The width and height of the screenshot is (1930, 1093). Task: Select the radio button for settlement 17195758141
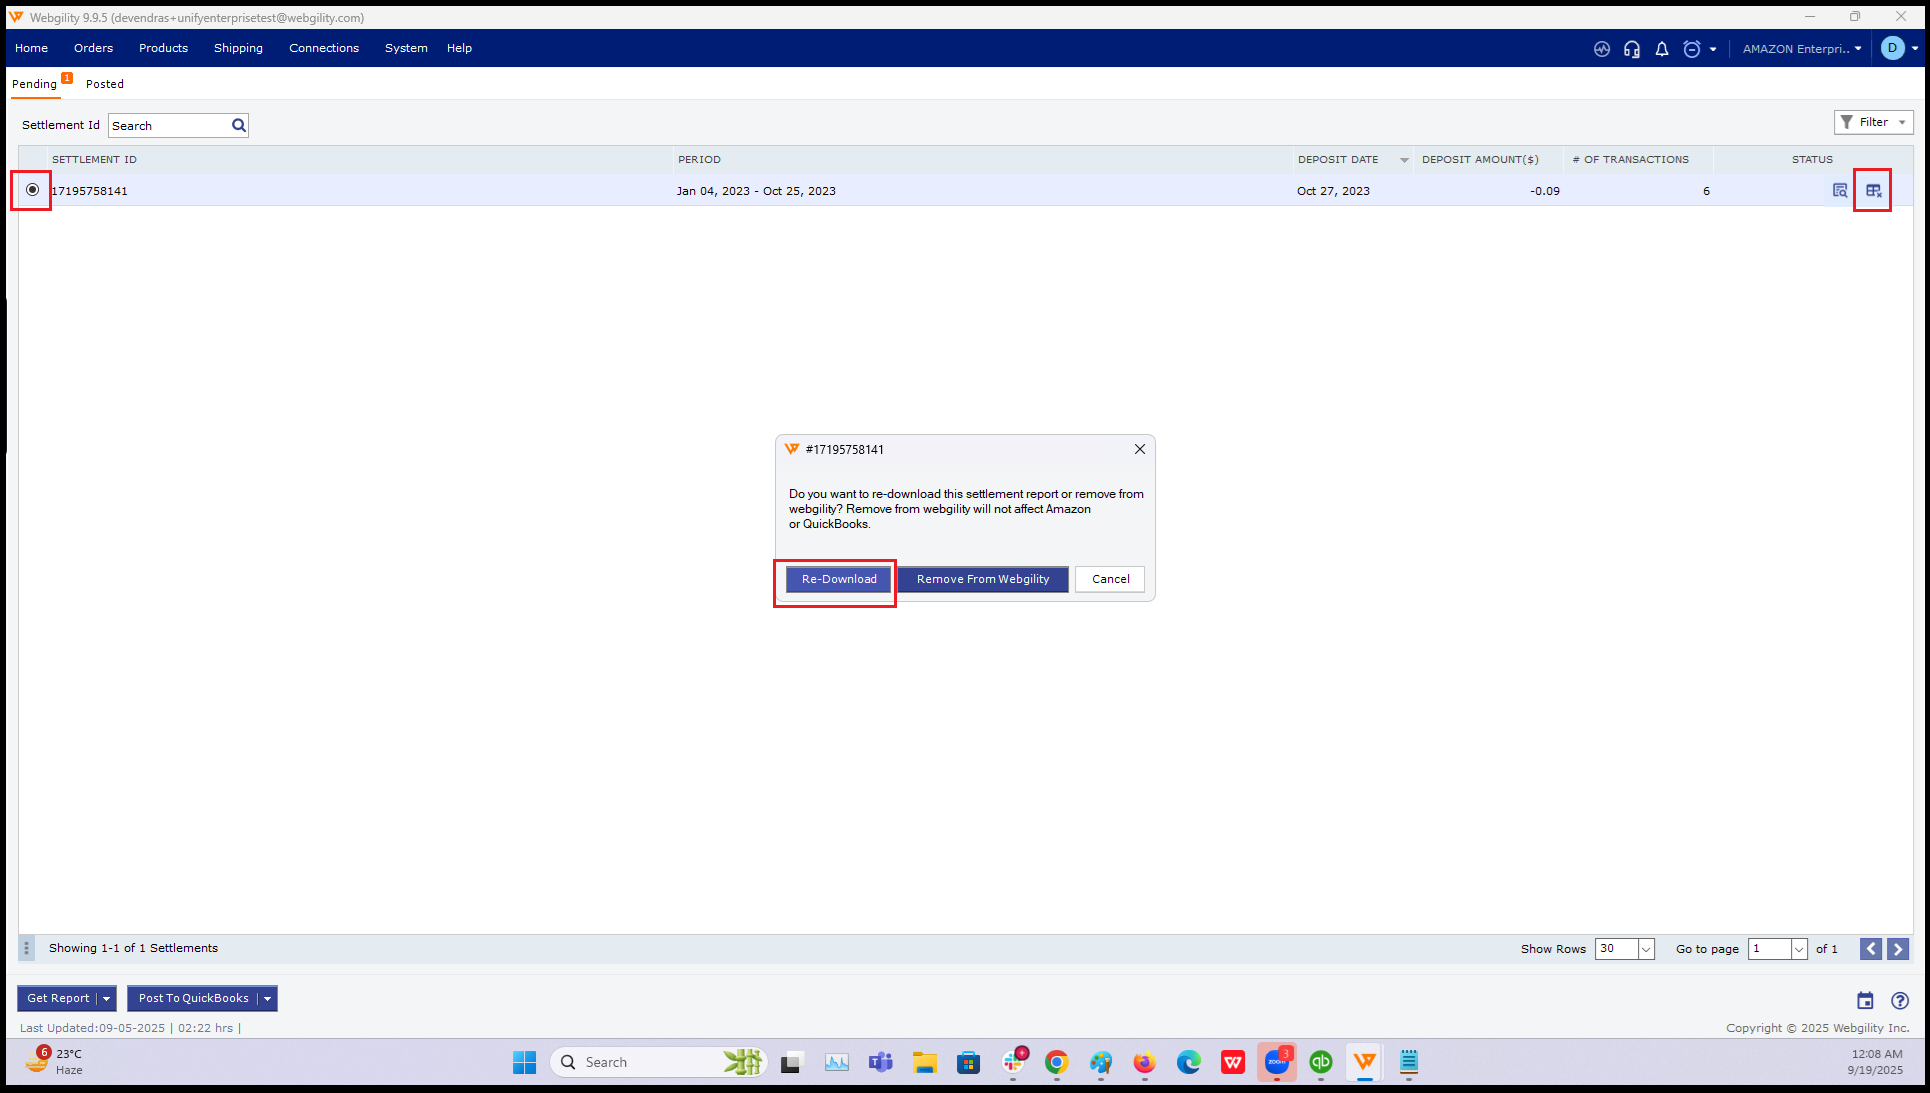[32, 190]
